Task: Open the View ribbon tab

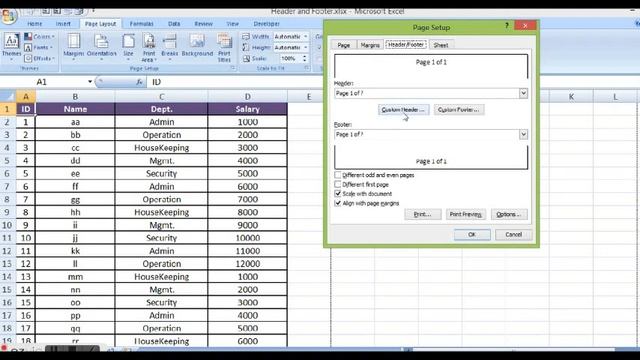Action: pos(233,24)
